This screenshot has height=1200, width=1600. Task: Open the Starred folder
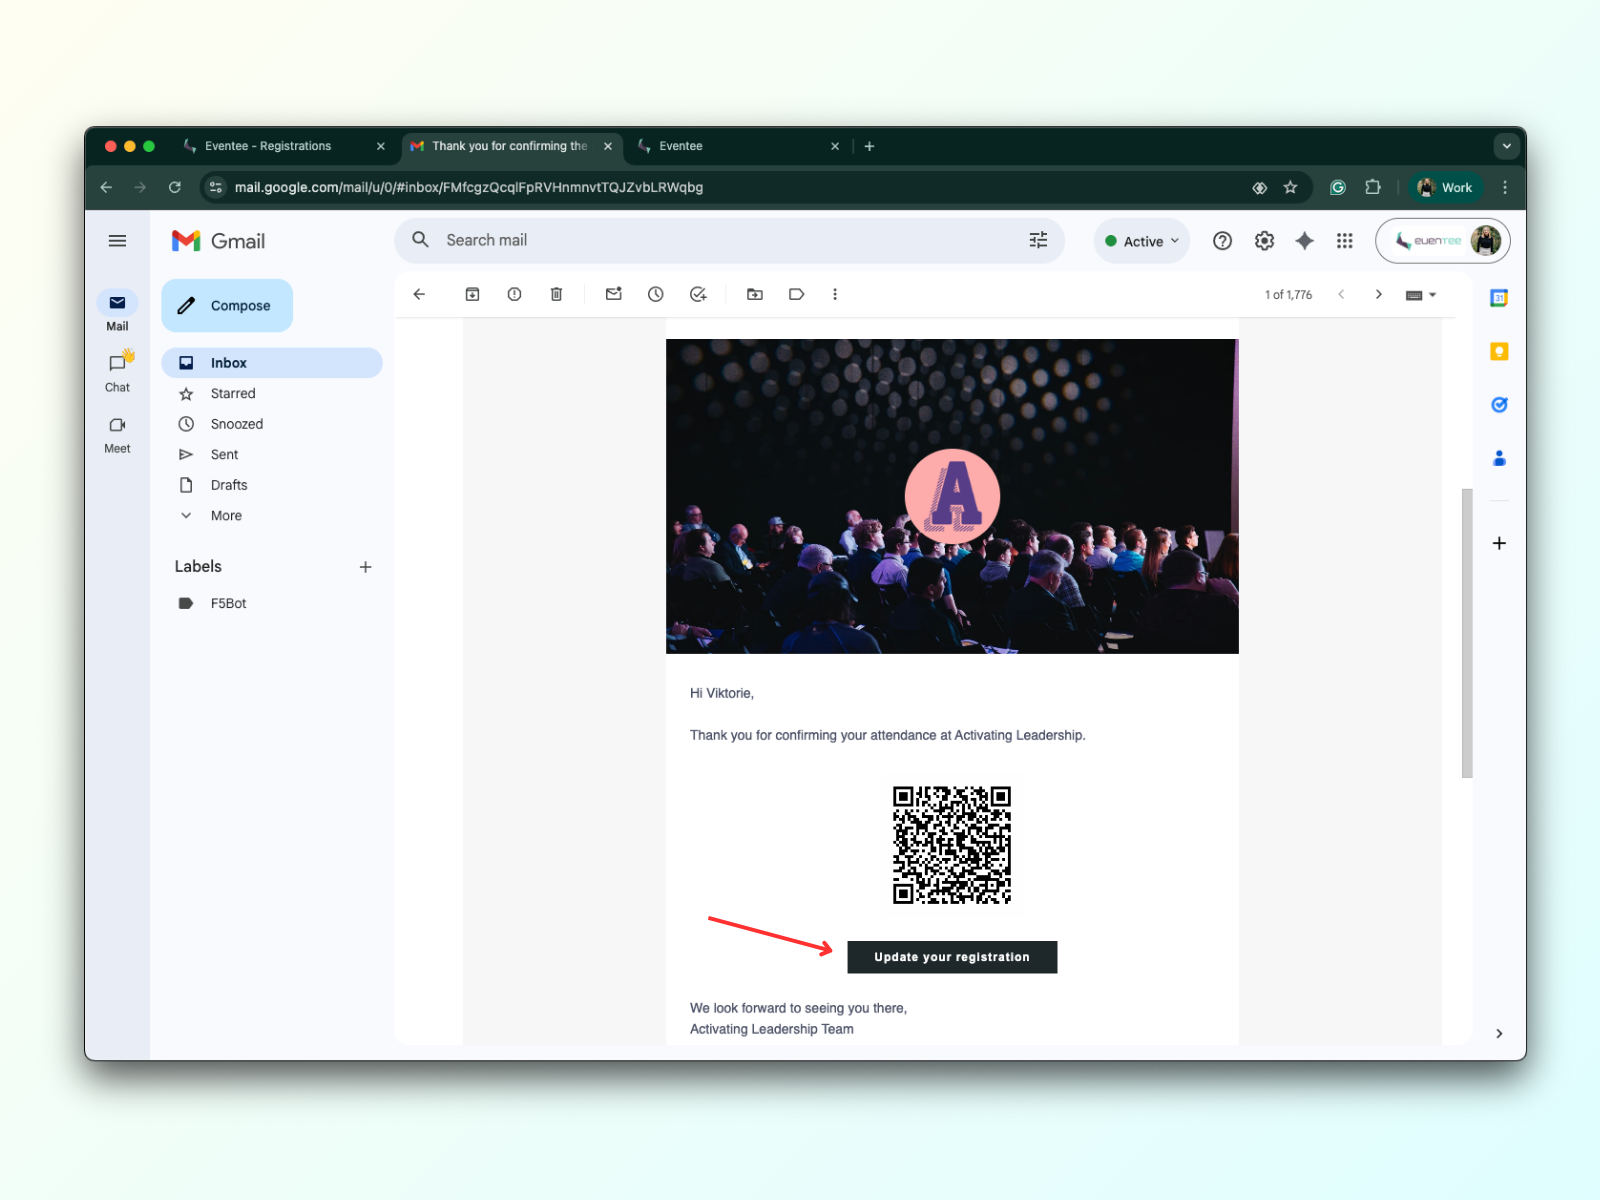(x=233, y=394)
